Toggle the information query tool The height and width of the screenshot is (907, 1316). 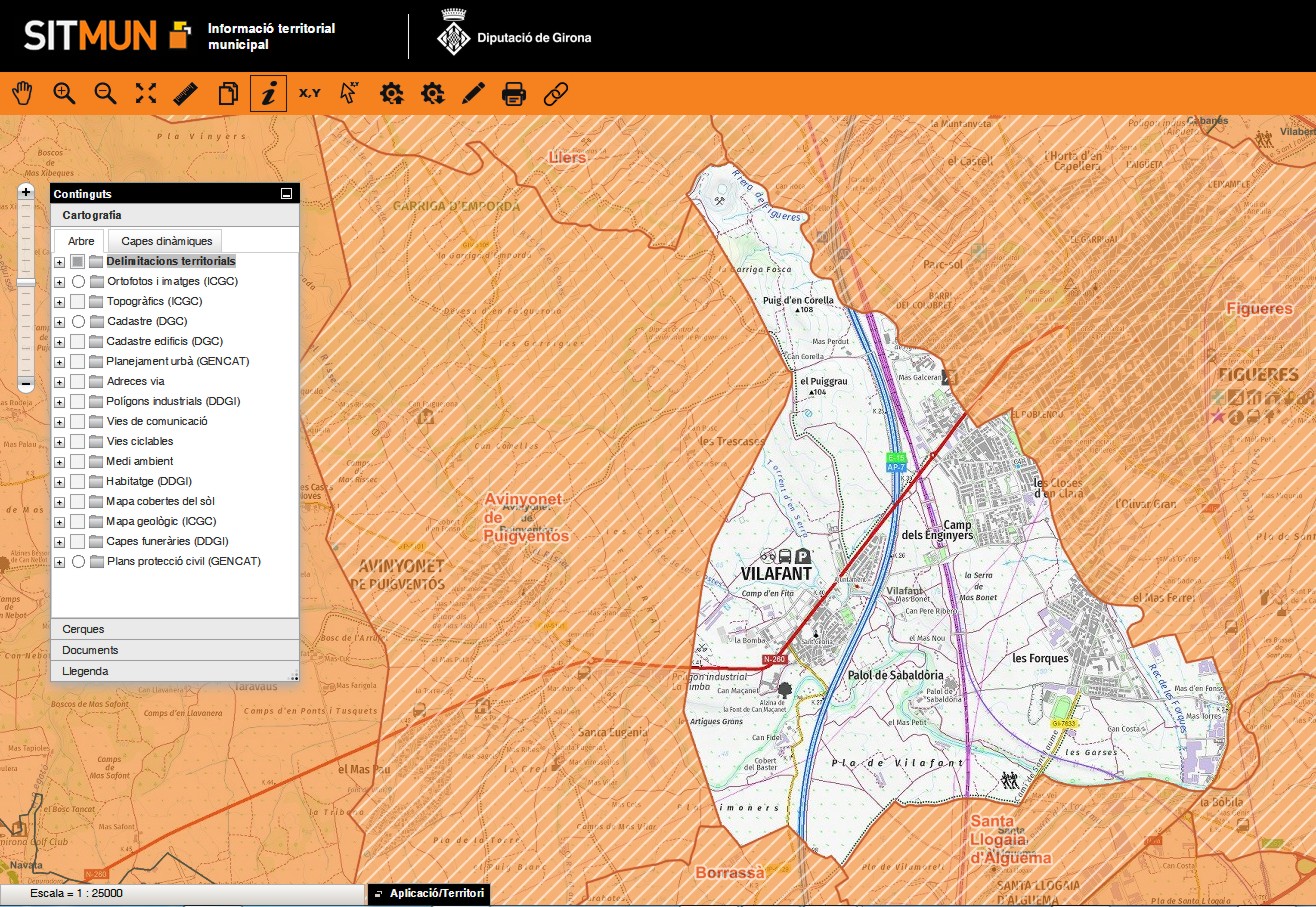268,94
